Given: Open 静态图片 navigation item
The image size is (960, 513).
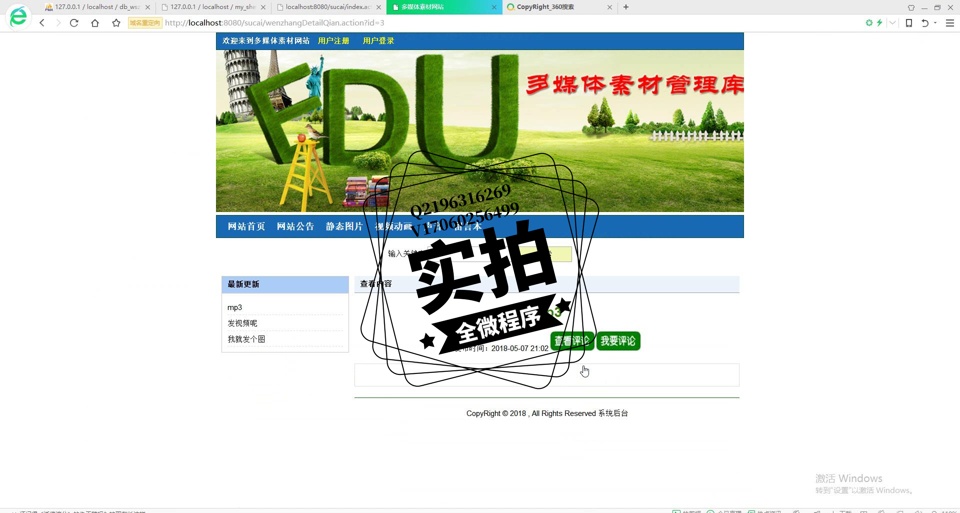Looking at the screenshot, I should click(x=344, y=227).
